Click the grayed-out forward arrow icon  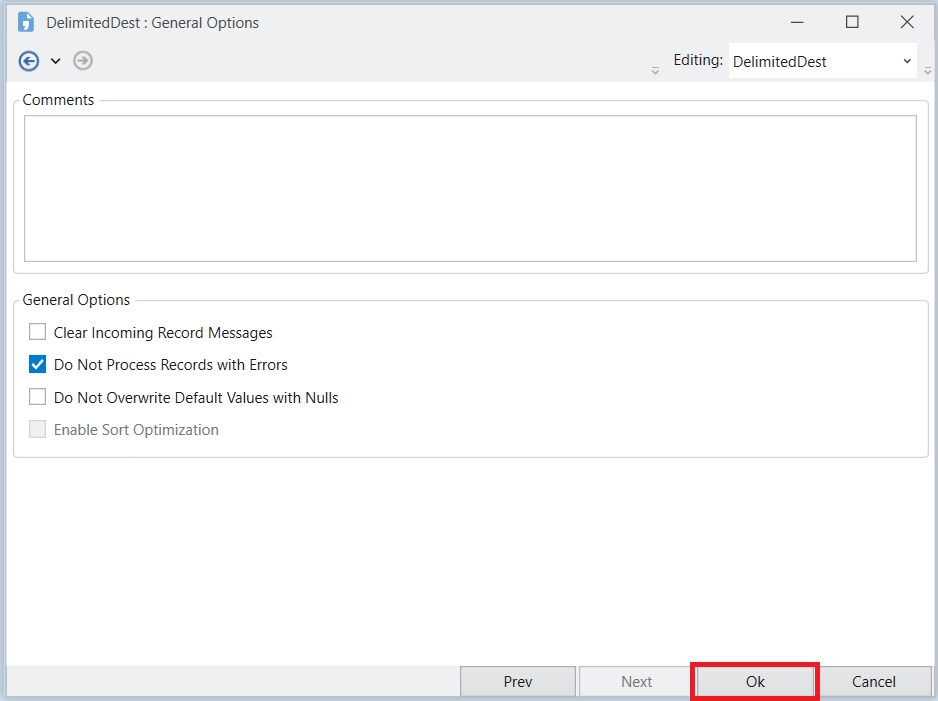pyautogui.click(x=83, y=61)
